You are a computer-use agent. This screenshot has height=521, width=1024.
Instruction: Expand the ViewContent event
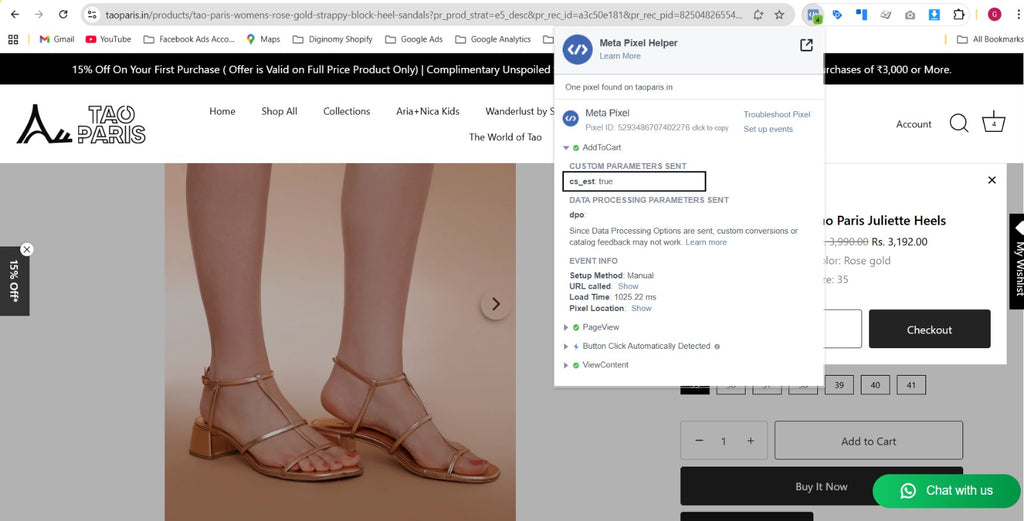[567, 365]
